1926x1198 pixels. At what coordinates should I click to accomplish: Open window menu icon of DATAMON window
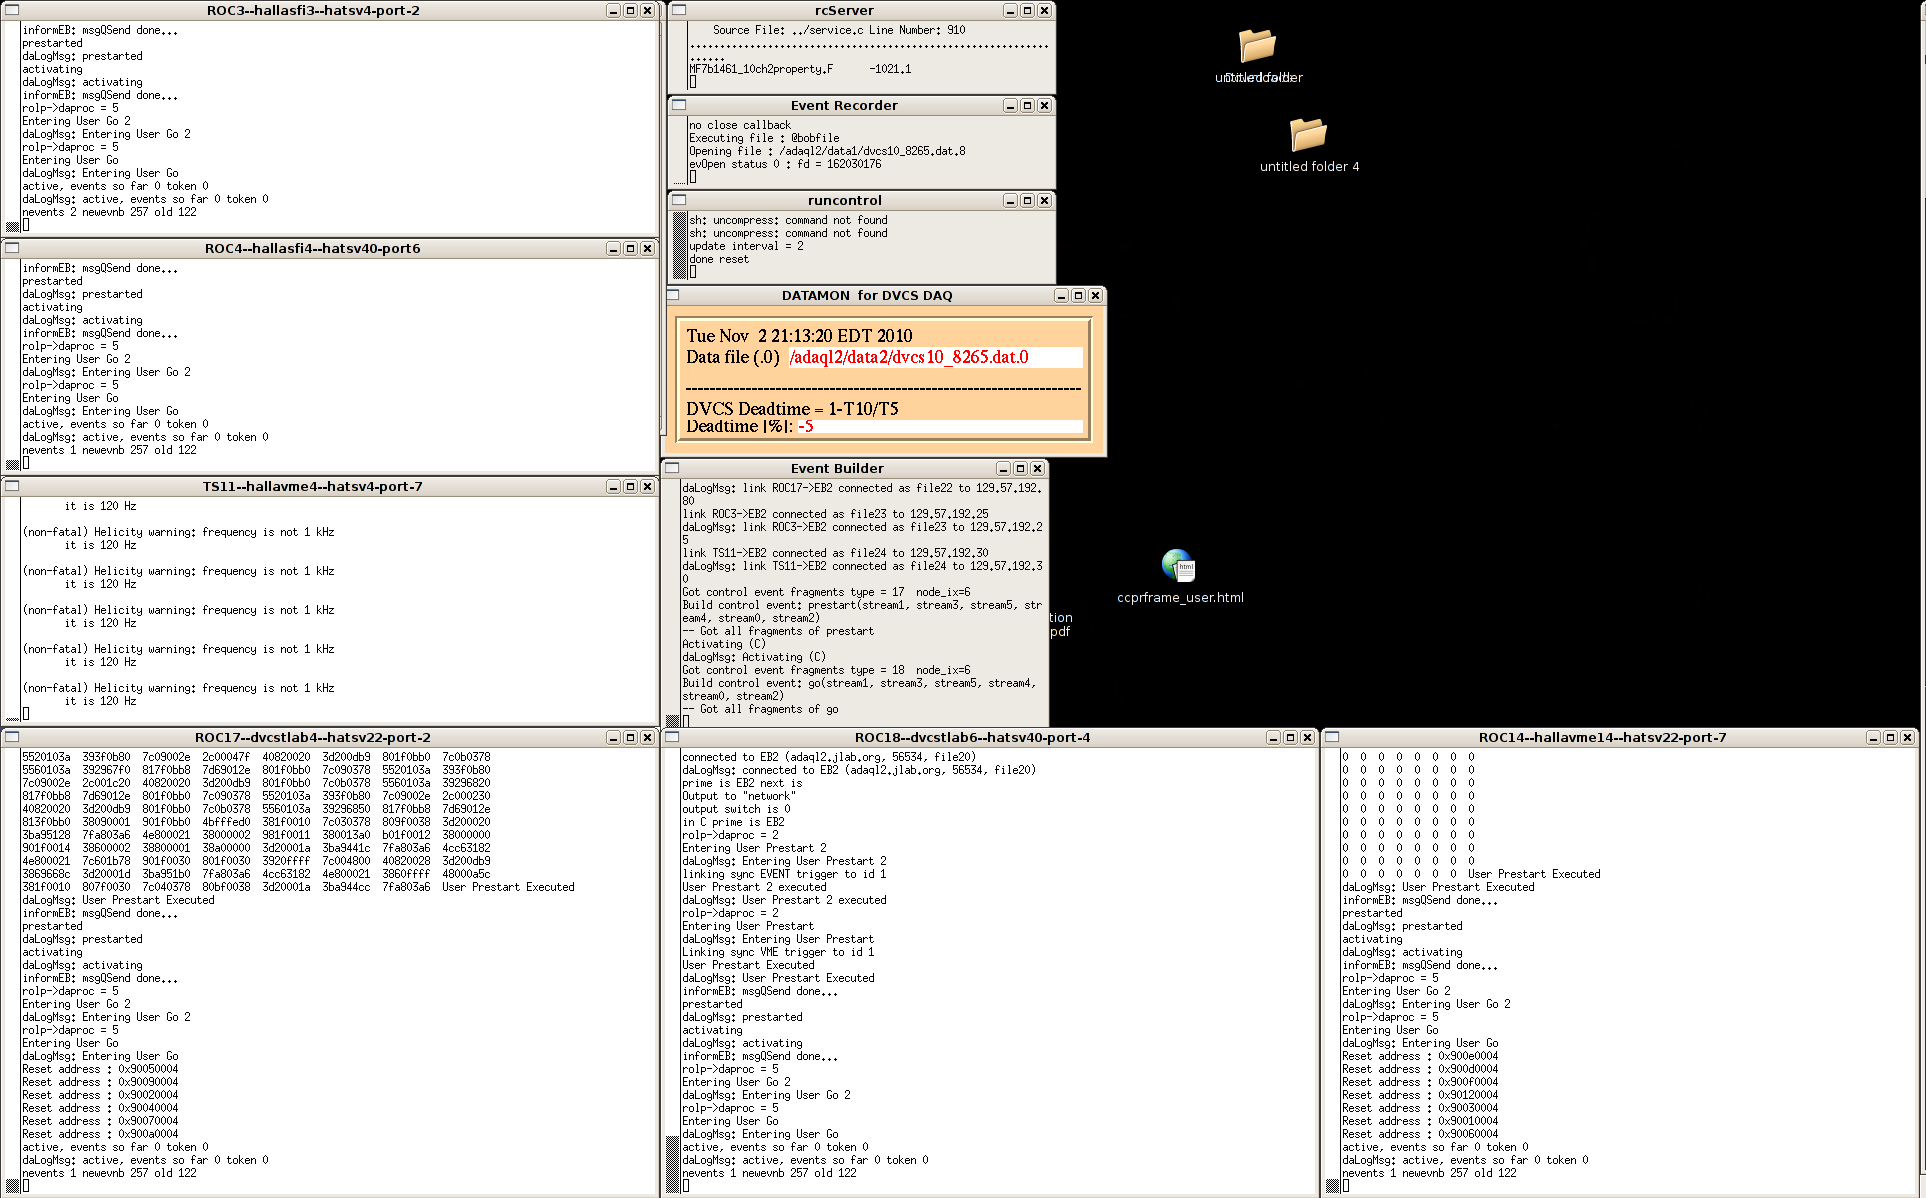tap(673, 295)
